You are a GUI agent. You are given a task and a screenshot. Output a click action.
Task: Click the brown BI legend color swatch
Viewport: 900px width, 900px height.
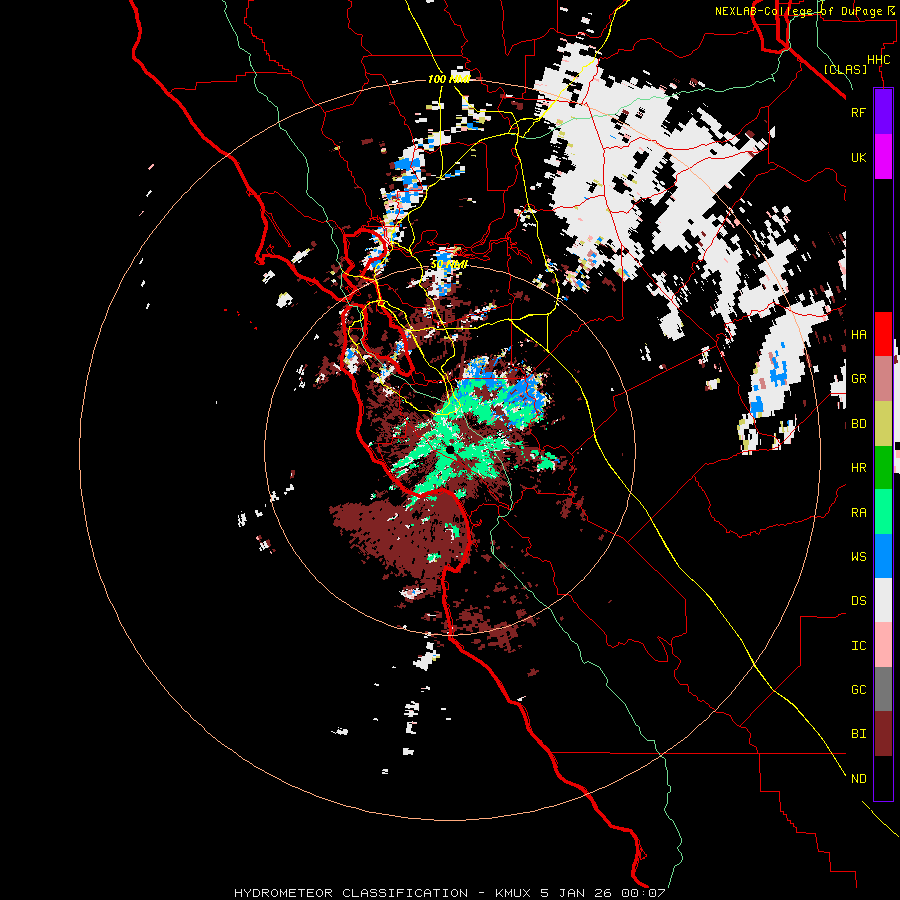tap(883, 734)
